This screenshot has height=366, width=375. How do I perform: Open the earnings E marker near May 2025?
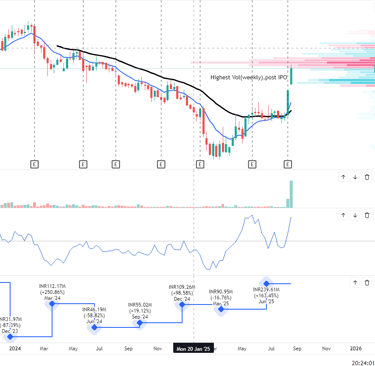252,164
